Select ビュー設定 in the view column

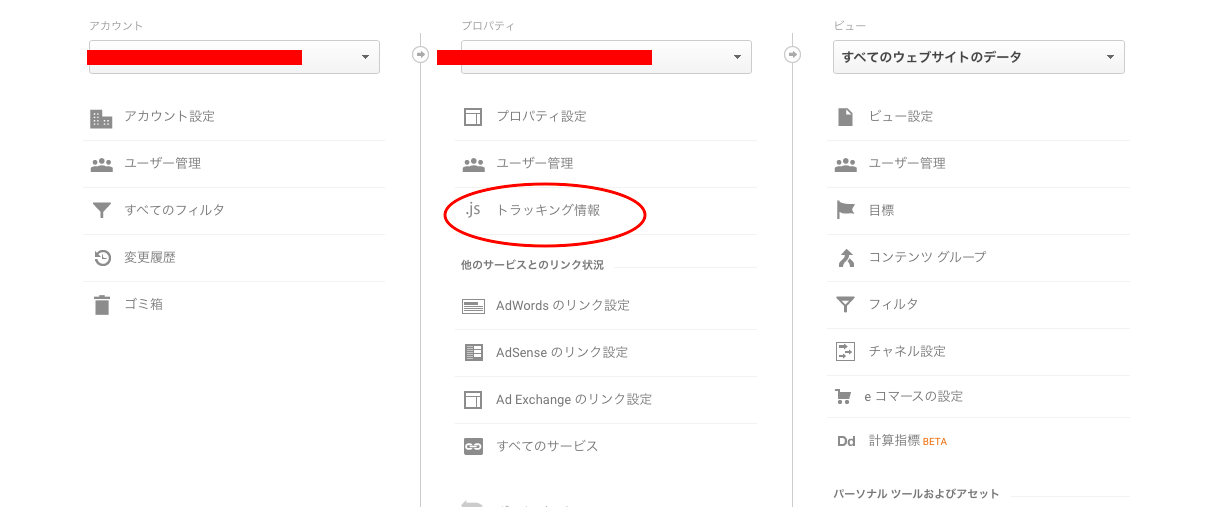coord(900,117)
